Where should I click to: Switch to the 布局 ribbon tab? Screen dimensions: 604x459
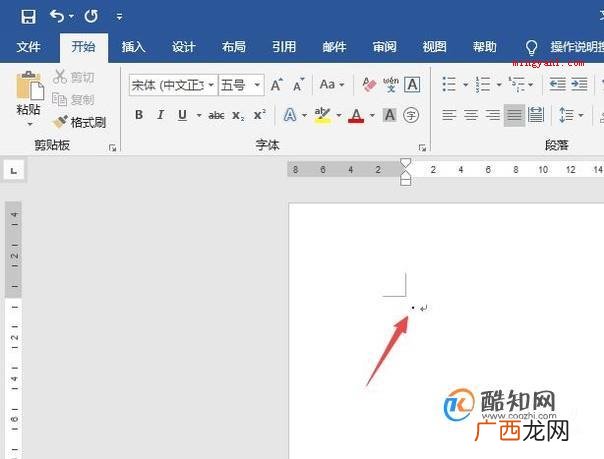(233, 47)
